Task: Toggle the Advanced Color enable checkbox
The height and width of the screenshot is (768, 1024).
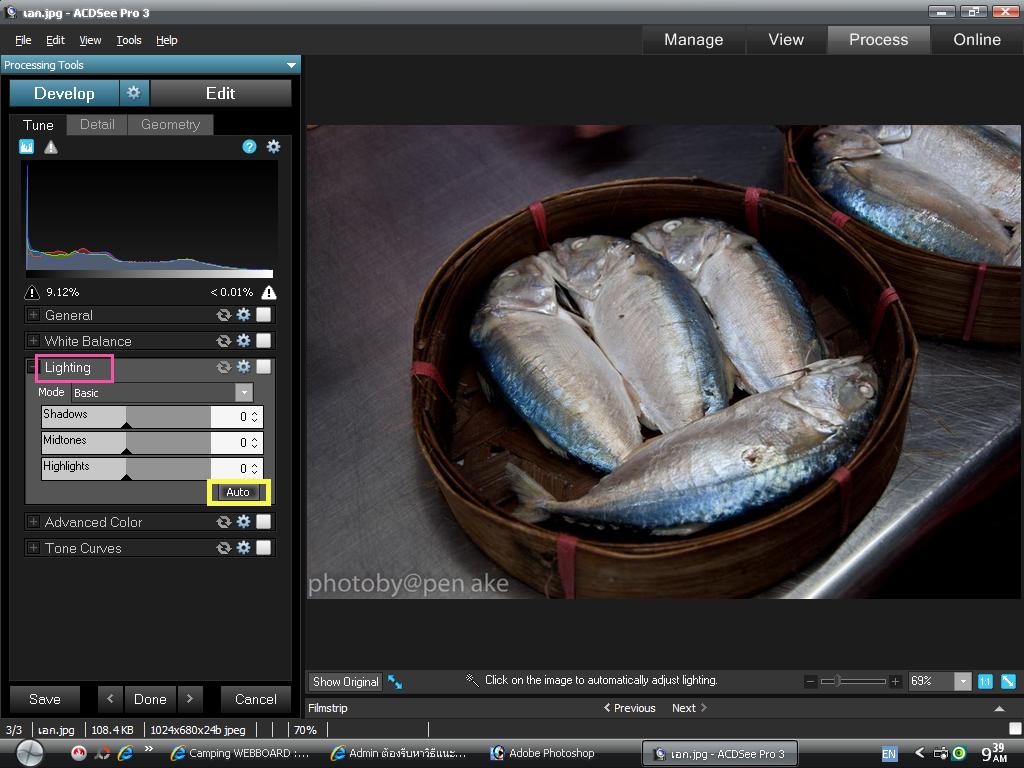Action: [263, 522]
